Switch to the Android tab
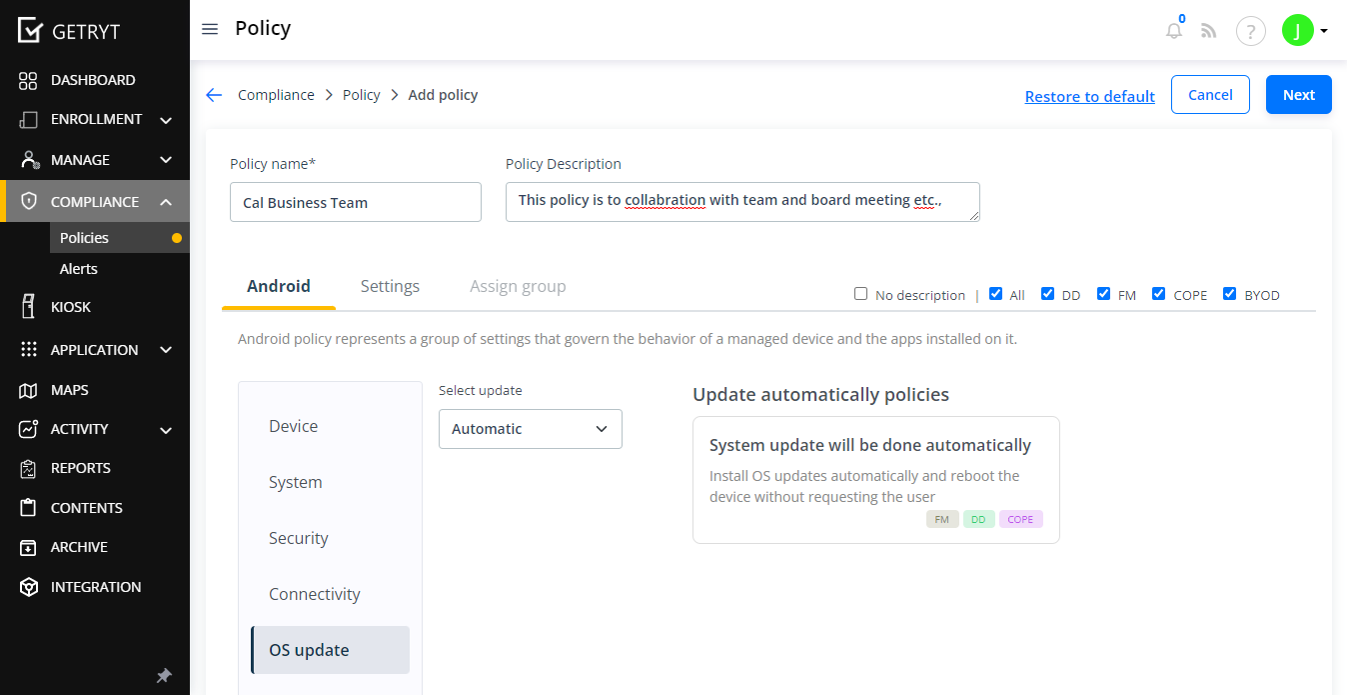This screenshot has height=695, width=1347. (x=279, y=286)
